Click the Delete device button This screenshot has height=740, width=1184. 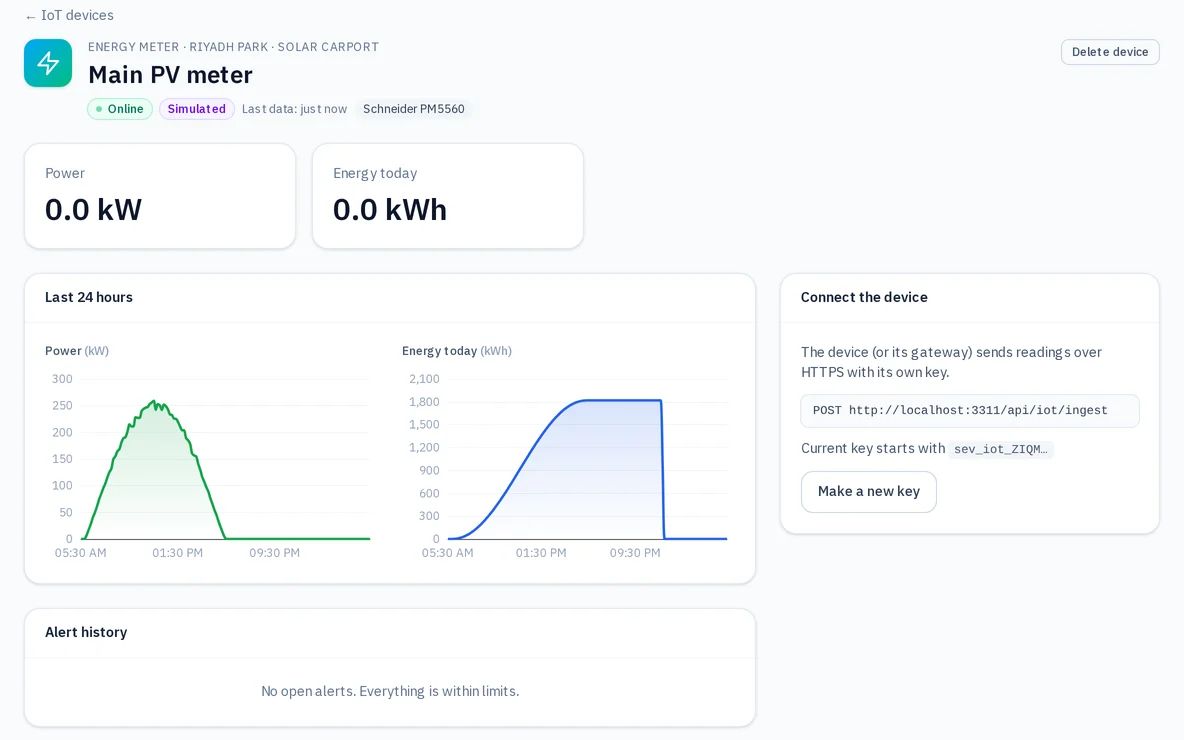coord(1110,52)
